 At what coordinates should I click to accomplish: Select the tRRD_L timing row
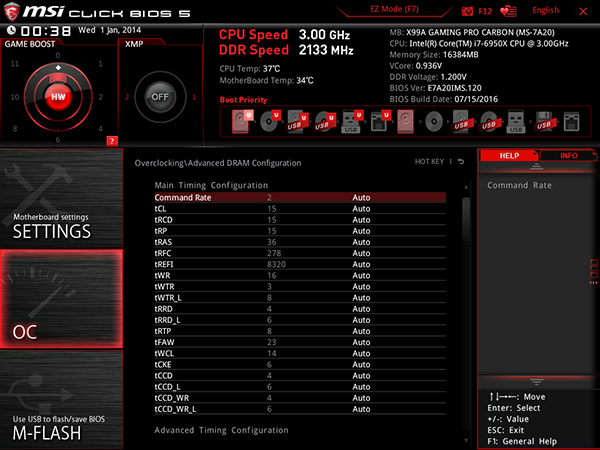click(x=300, y=320)
